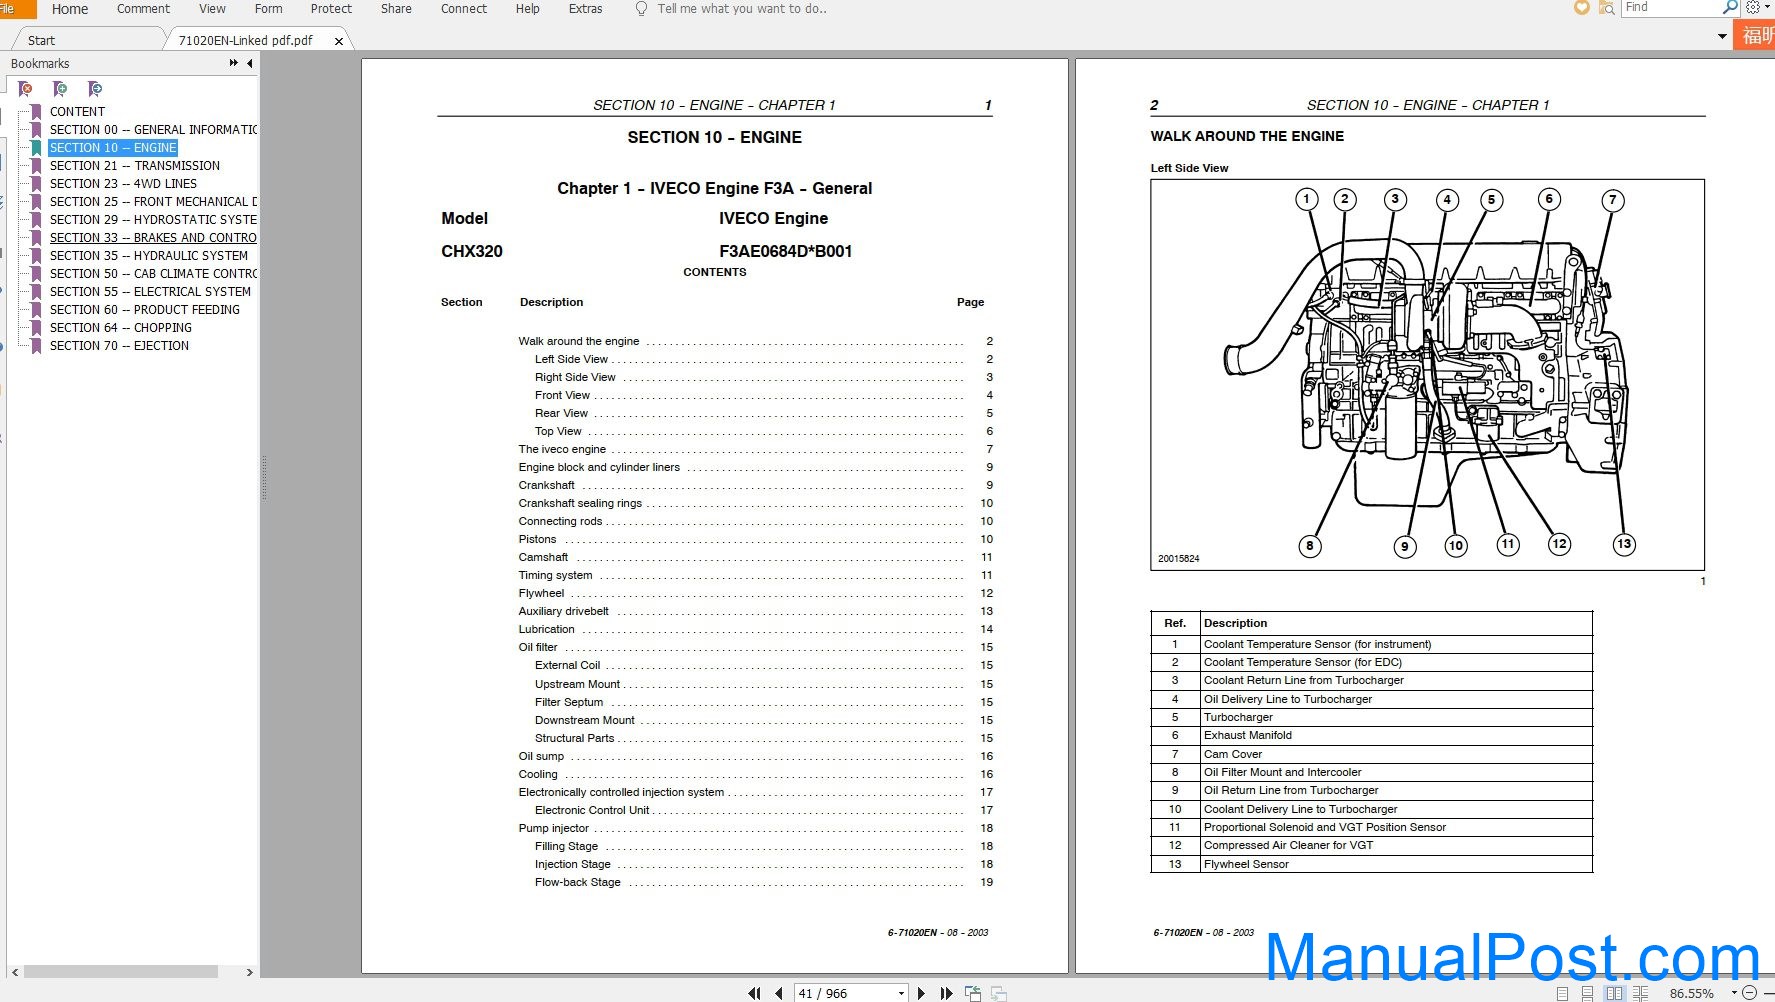1775x1002 pixels.
Task: Open the Comment ribbon tab
Action: pyautogui.click(x=143, y=9)
